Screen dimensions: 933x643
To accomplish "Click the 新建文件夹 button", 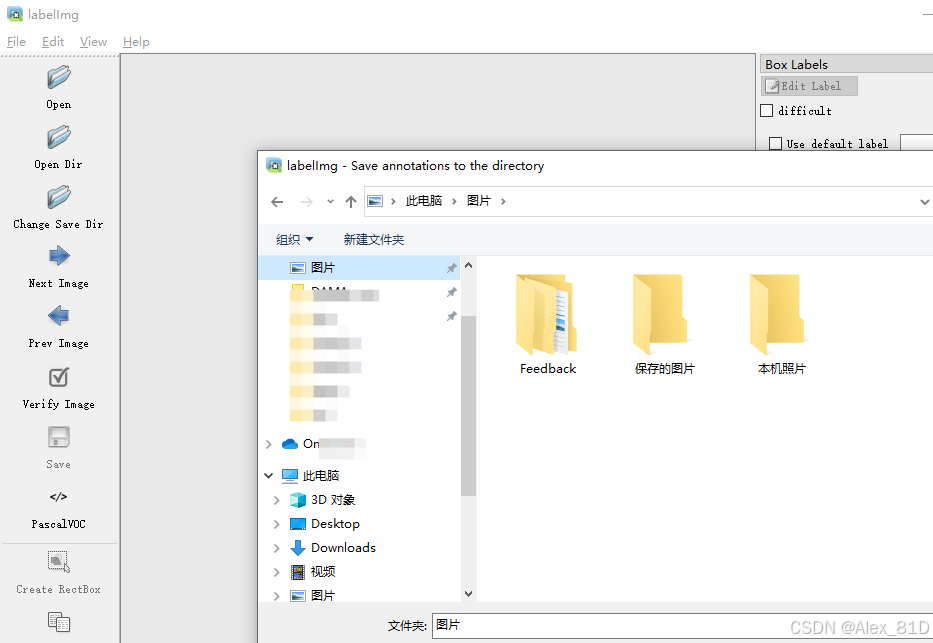I will [x=374, y=240].
